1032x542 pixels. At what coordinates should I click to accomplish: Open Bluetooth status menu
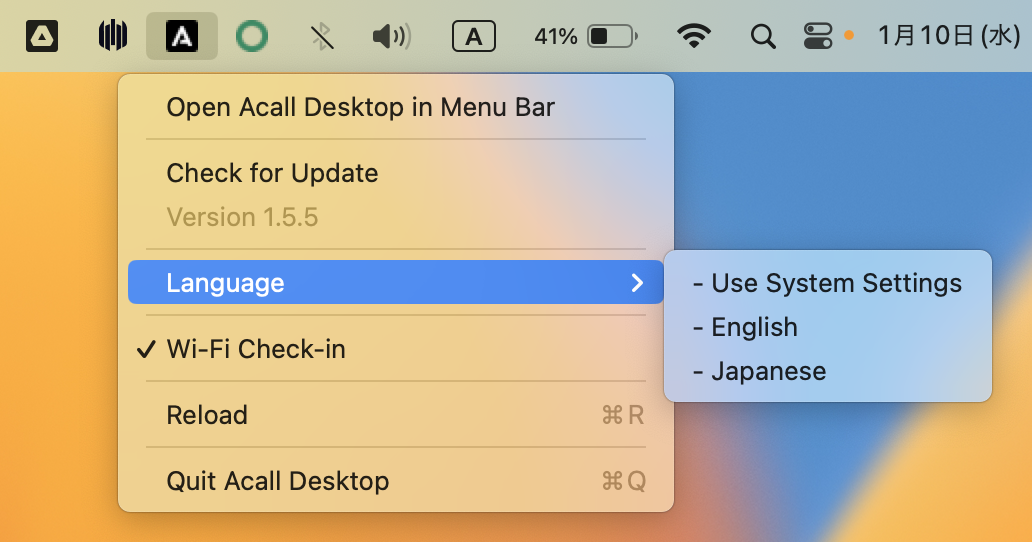coord(322,36)
